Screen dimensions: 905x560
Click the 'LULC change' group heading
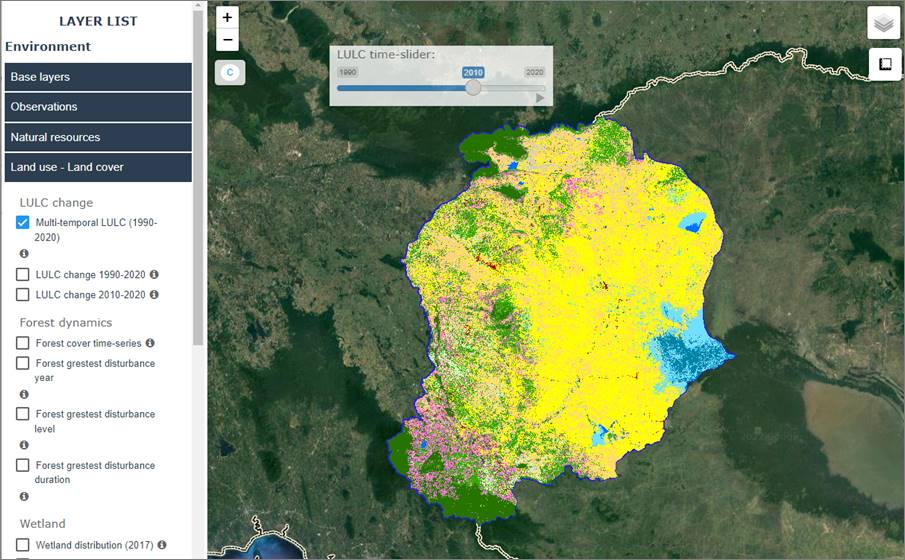[x=56, y=203]
